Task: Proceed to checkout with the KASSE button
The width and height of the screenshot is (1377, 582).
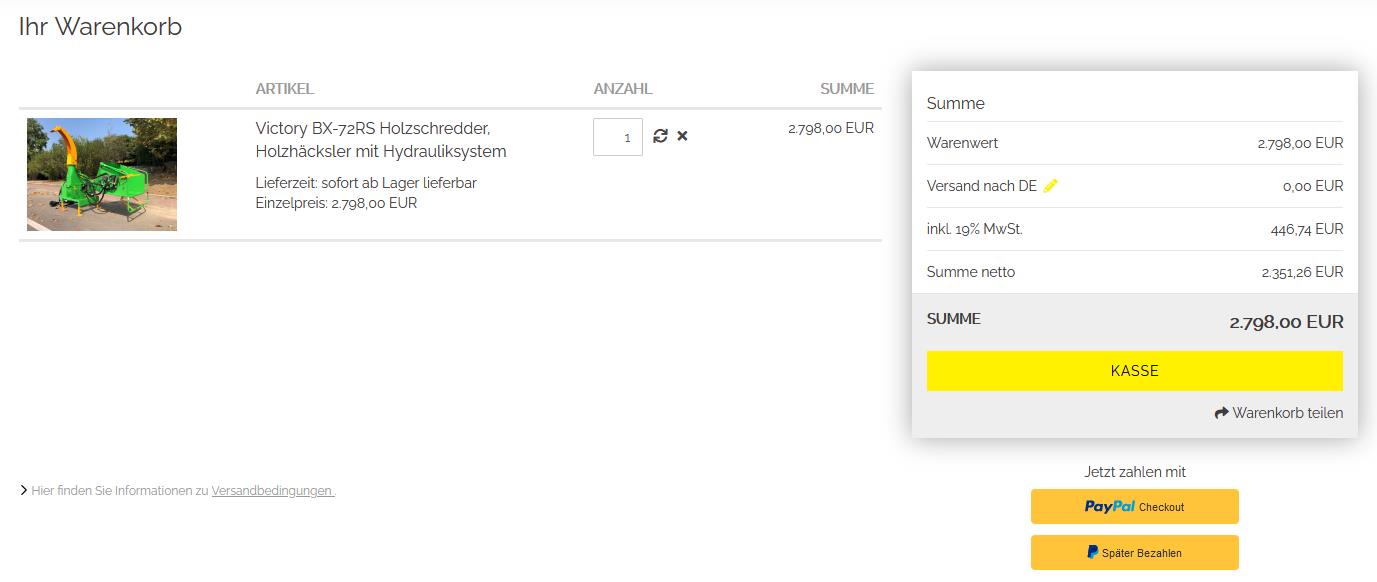Action: point(1134,371)
